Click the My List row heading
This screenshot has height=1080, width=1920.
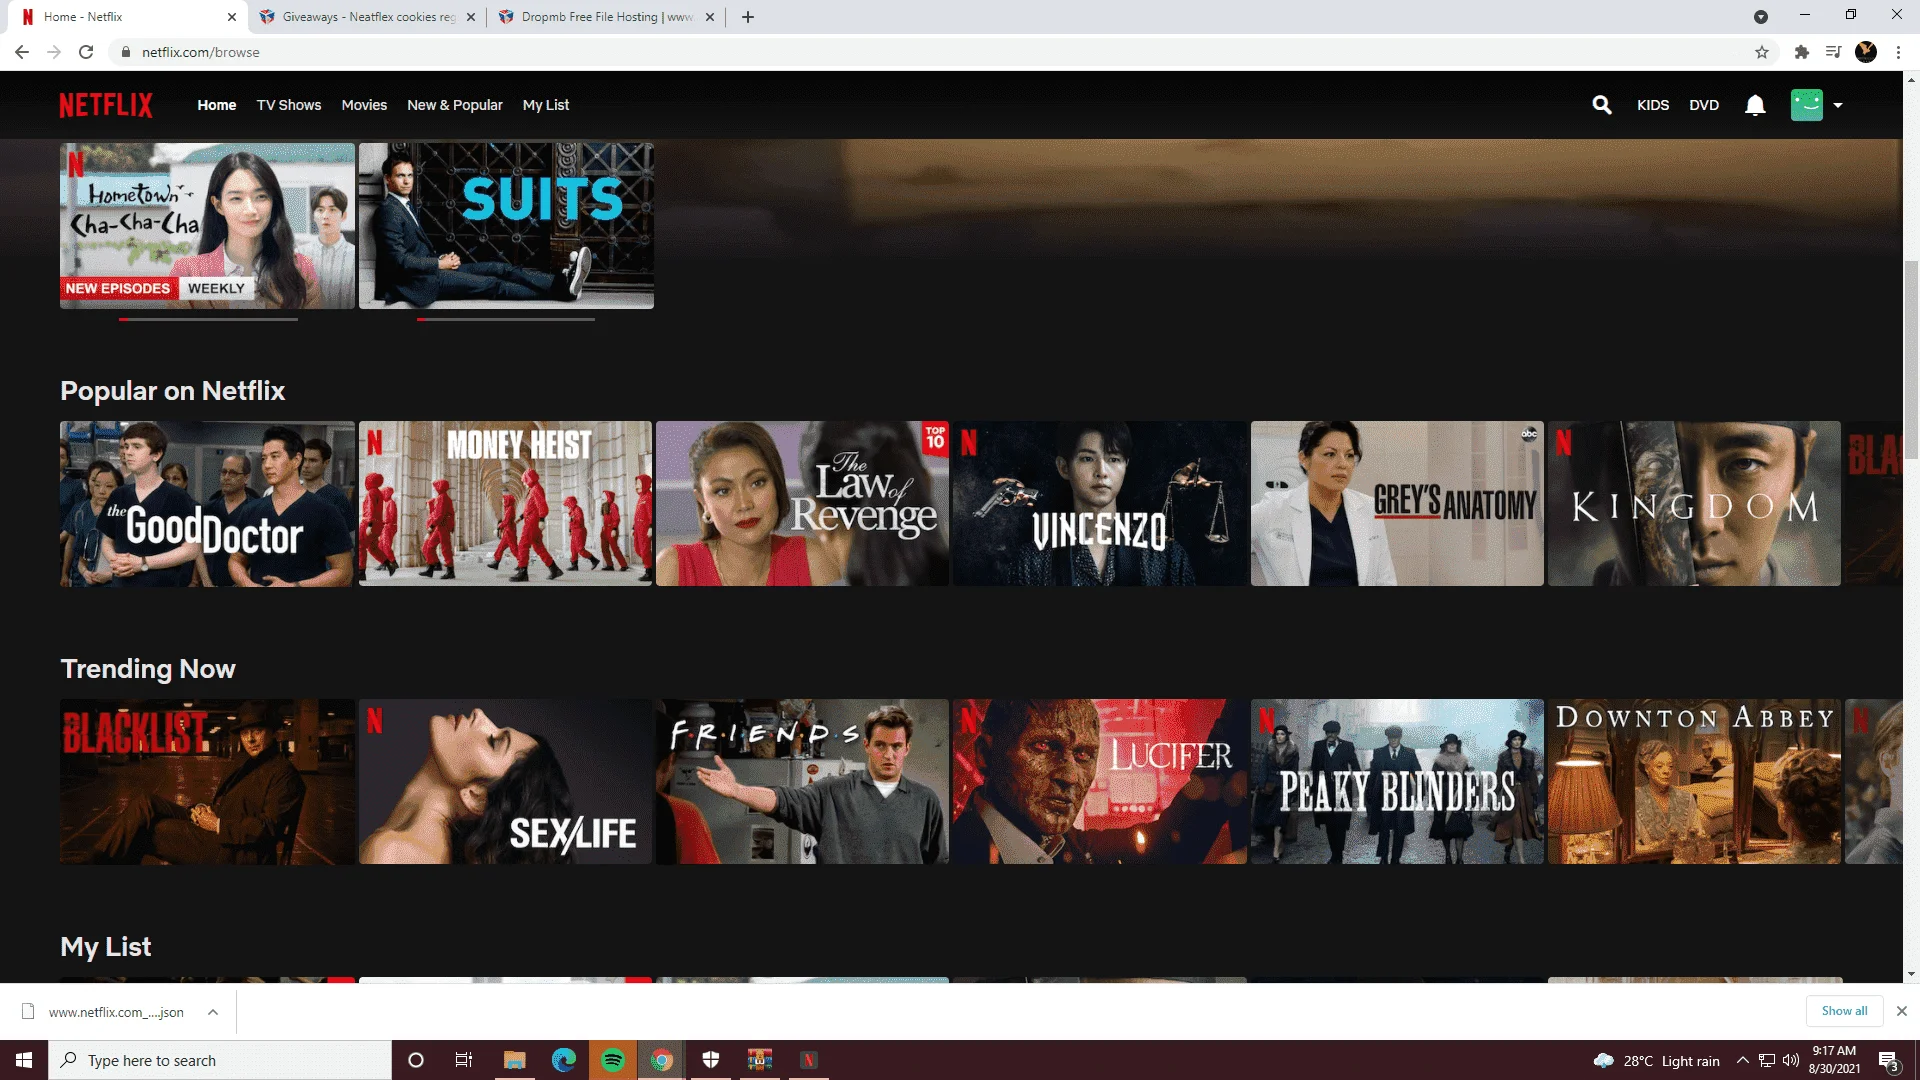[106, 947]
